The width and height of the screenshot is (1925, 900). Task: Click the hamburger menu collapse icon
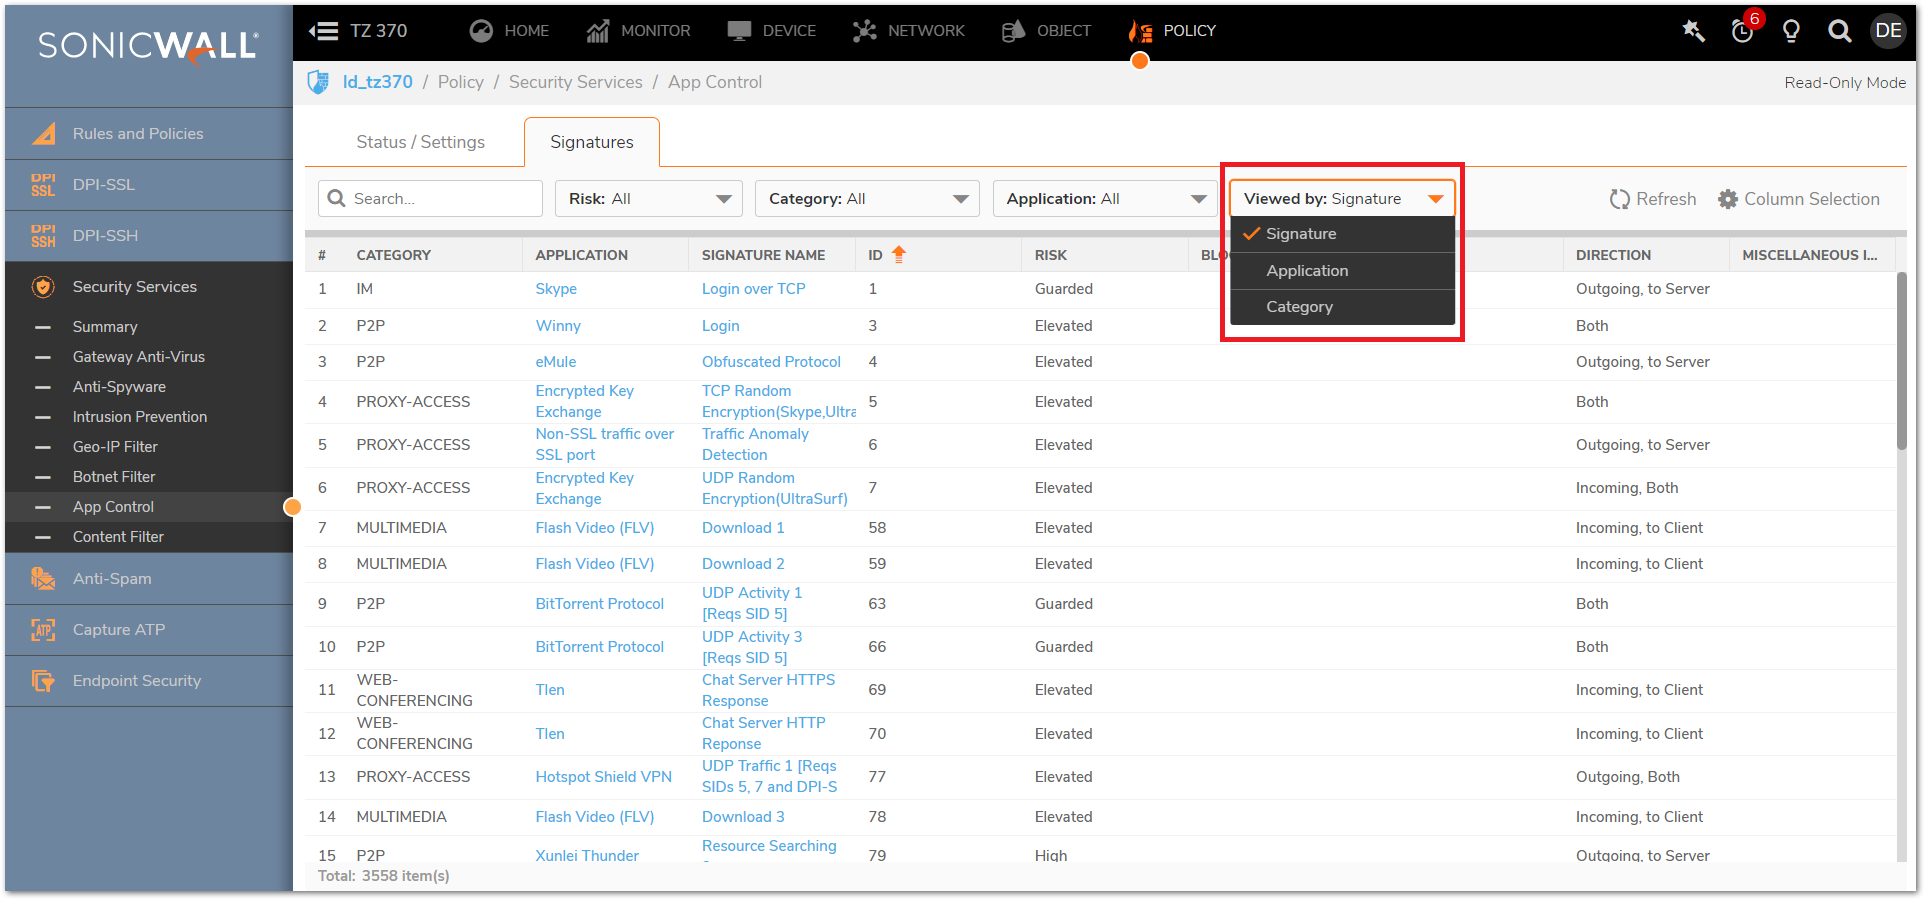(x=323, y=31)
